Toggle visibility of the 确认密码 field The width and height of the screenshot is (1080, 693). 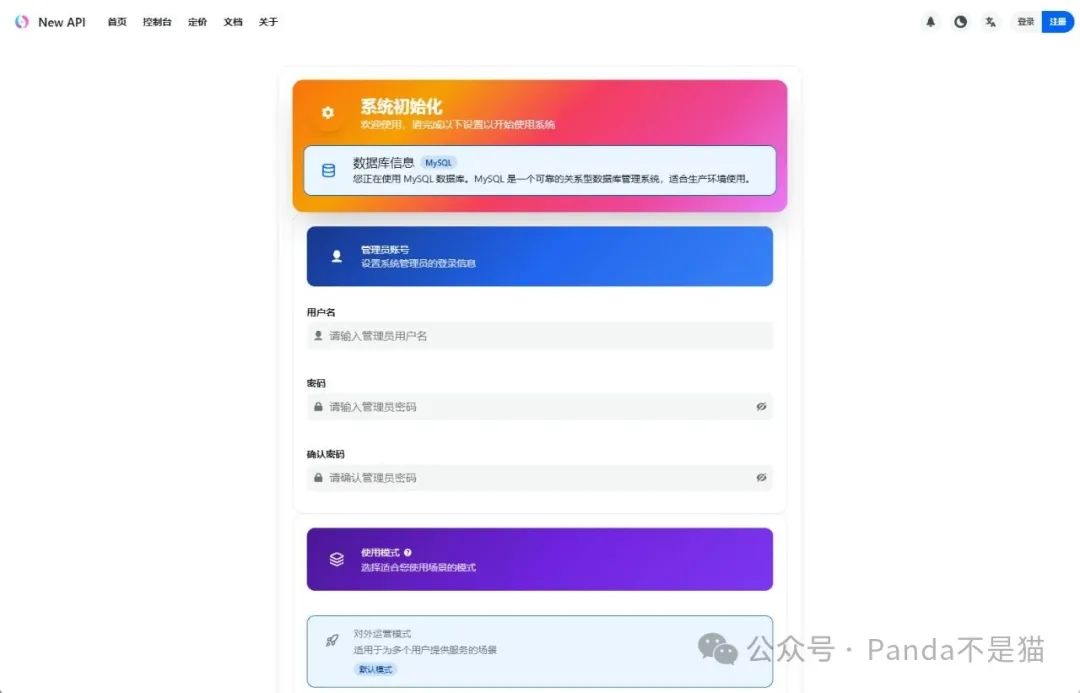click(761, 477)
